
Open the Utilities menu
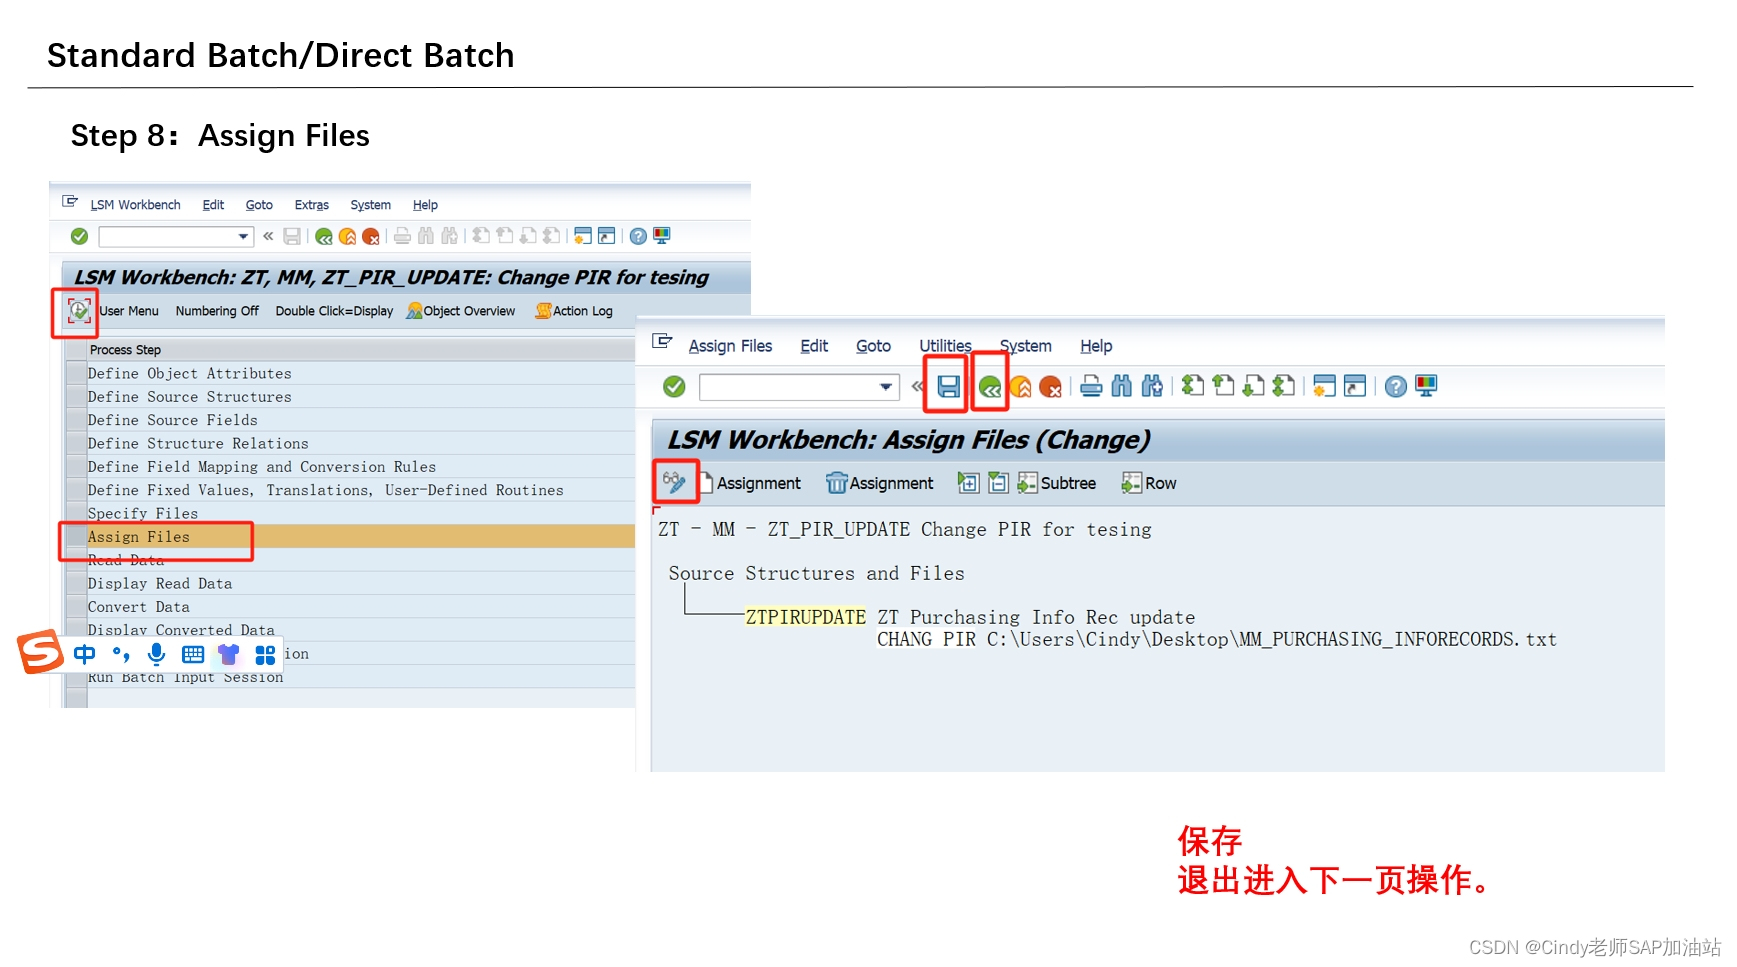tap(944, 346)
